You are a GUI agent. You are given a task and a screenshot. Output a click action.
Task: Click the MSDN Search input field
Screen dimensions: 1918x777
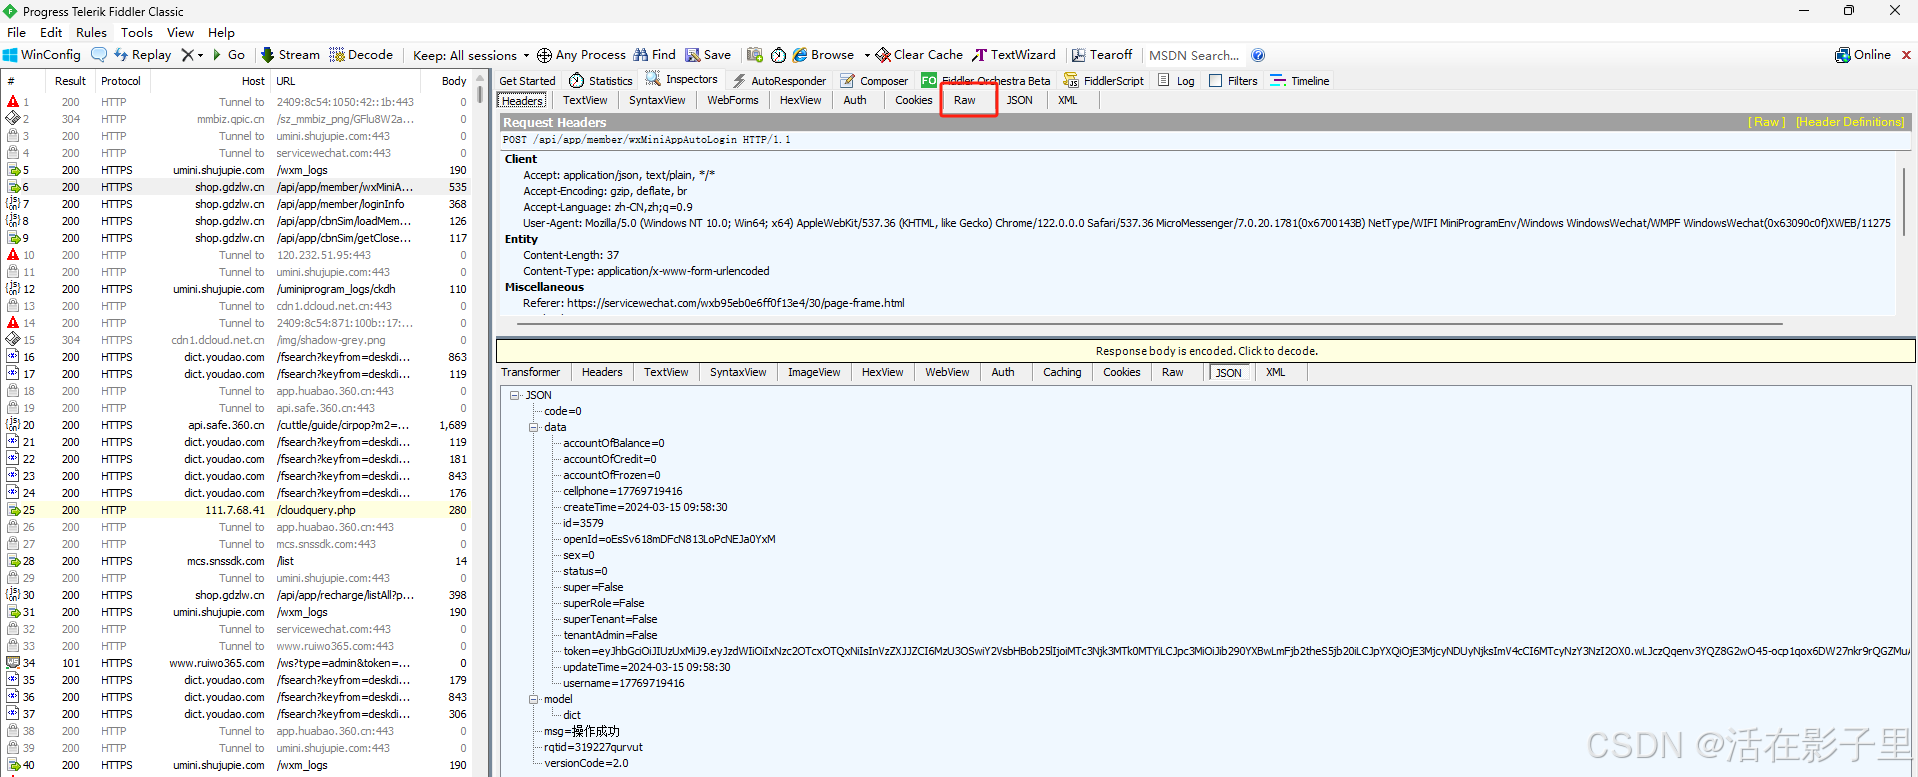click(1194, 55)
